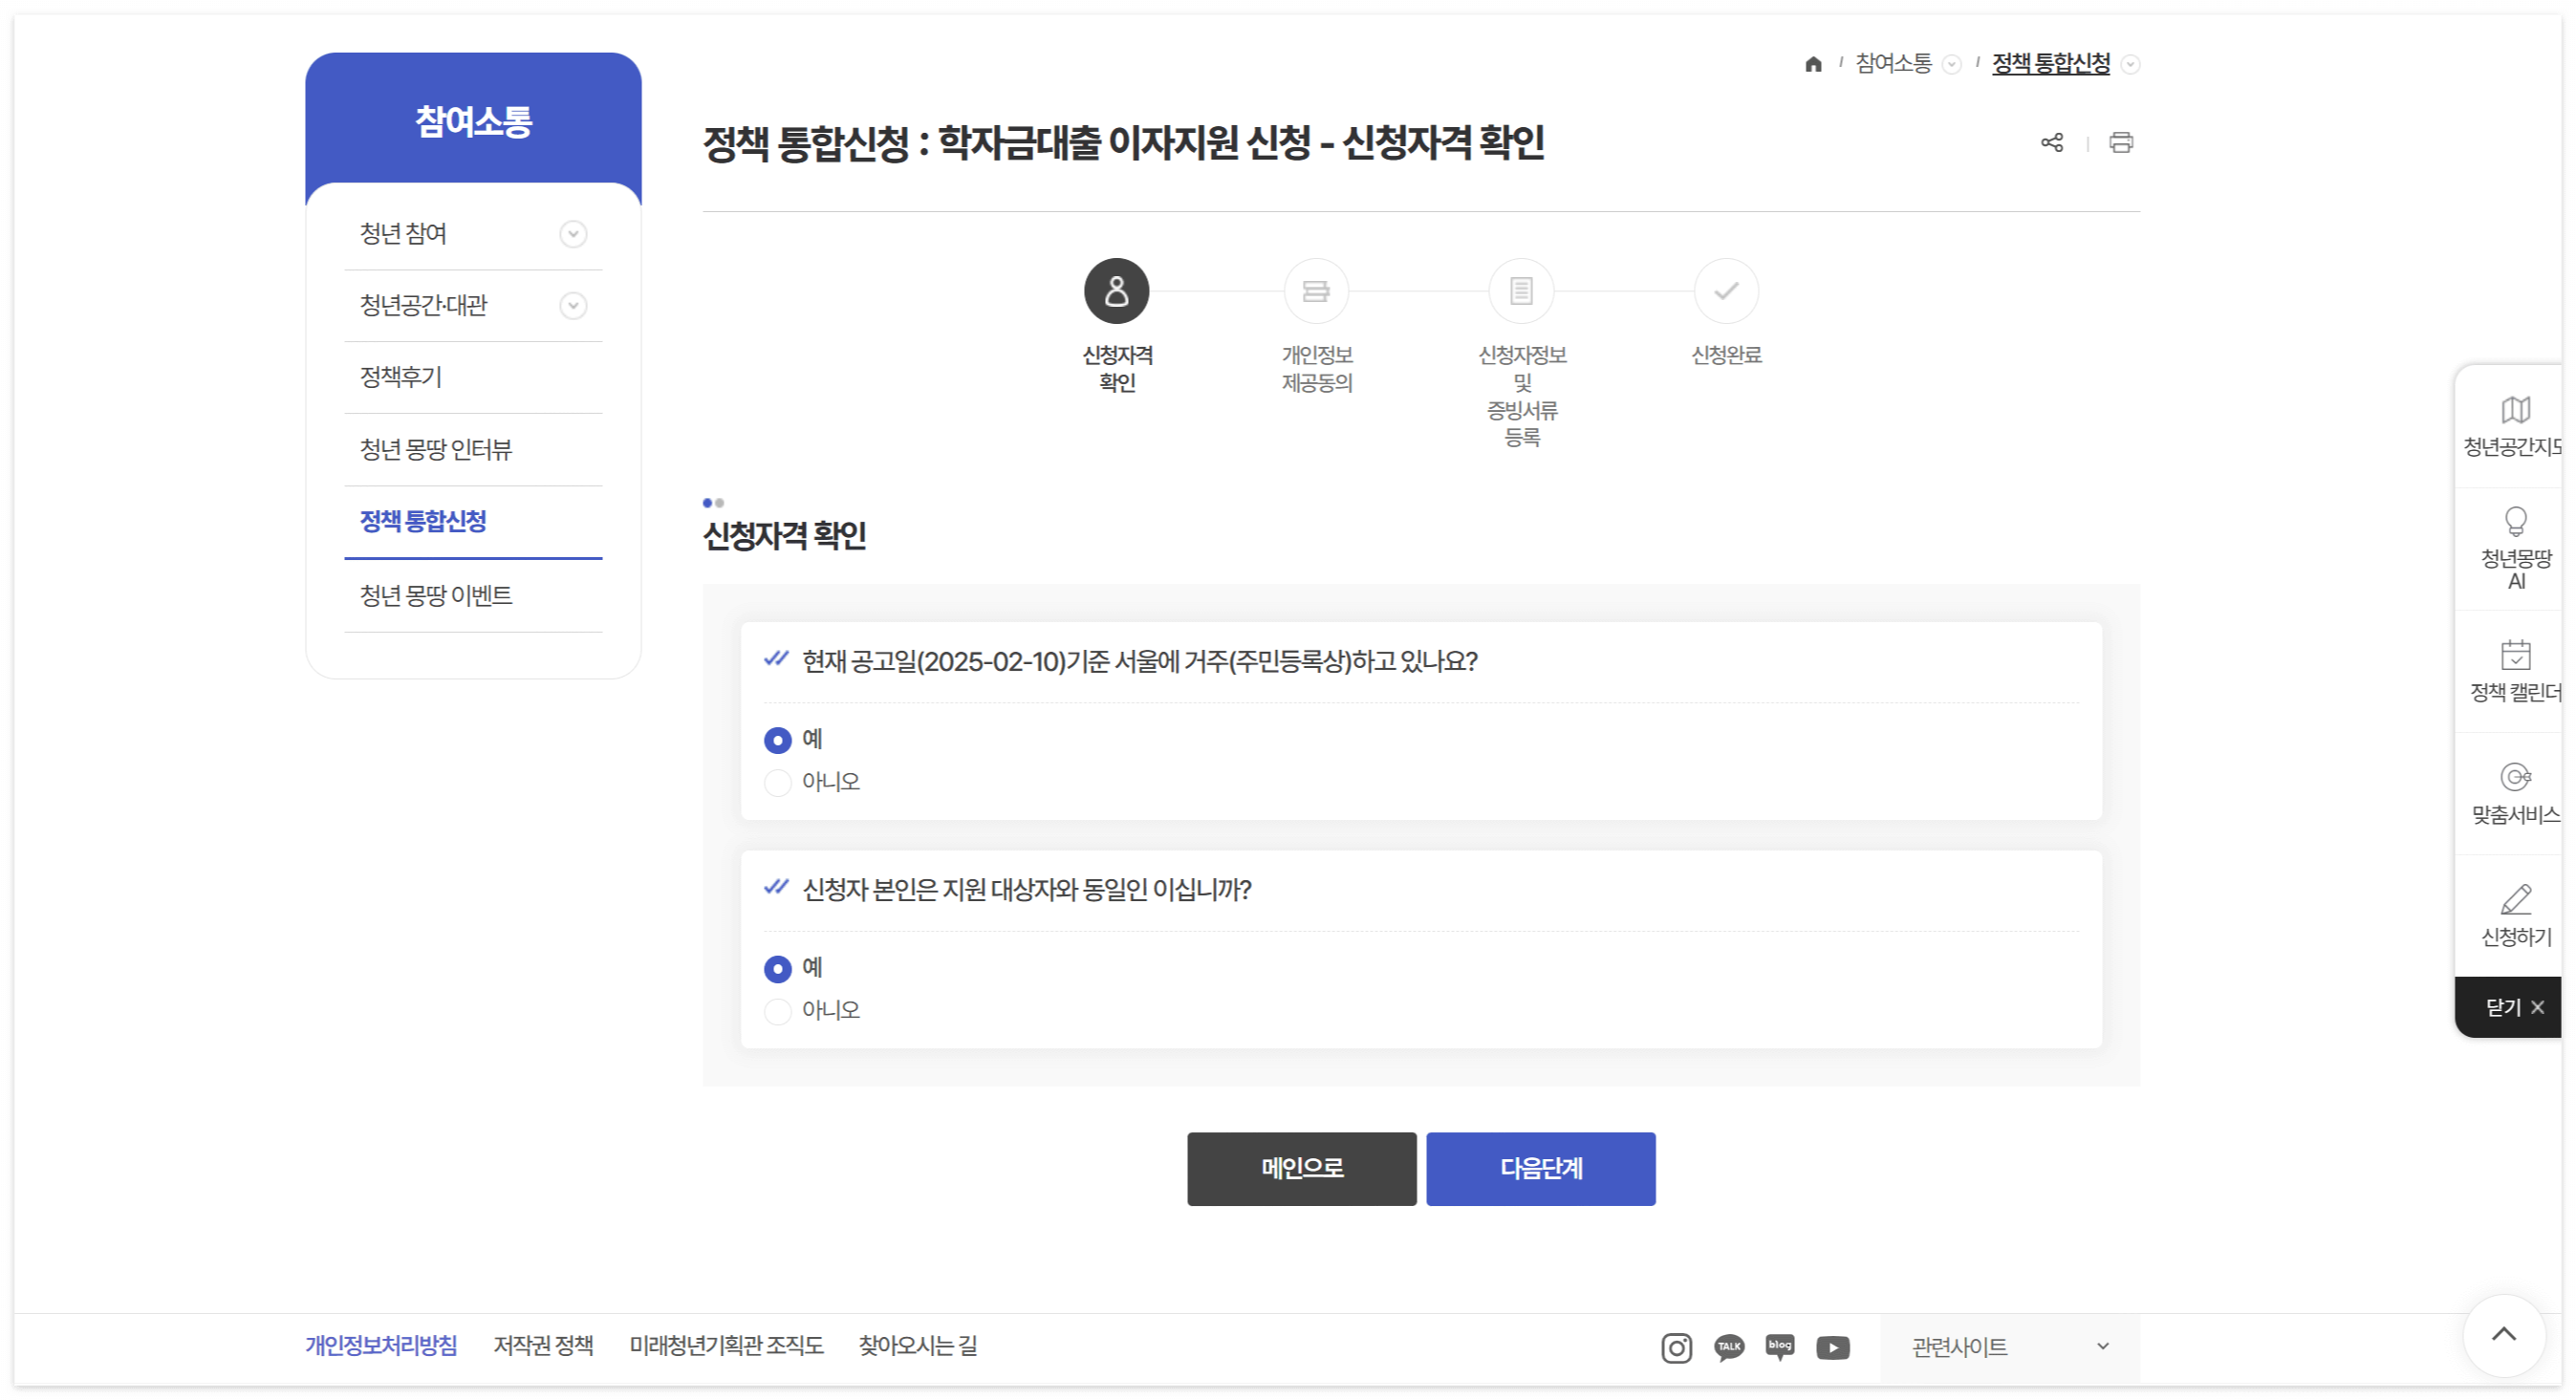This screenshot has height=1400, width=2576.
Task: Expand the 청년공간·대관 sidebar menu
Action: (x=573, y=306)
